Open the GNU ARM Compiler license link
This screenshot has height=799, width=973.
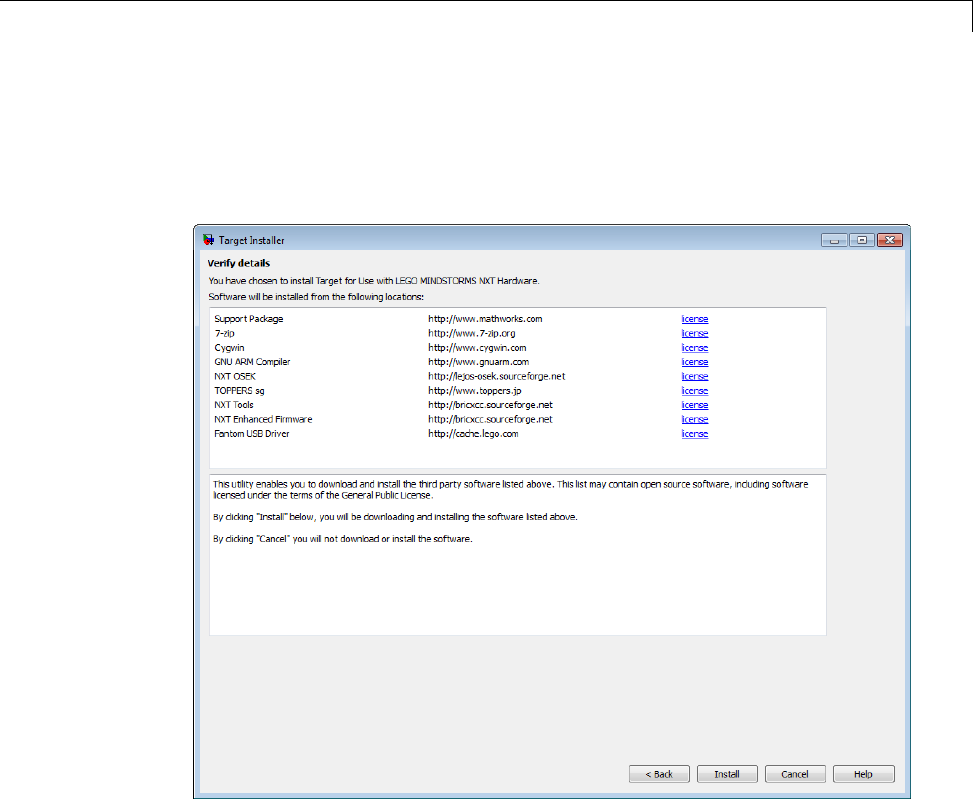tap(694, 362)
